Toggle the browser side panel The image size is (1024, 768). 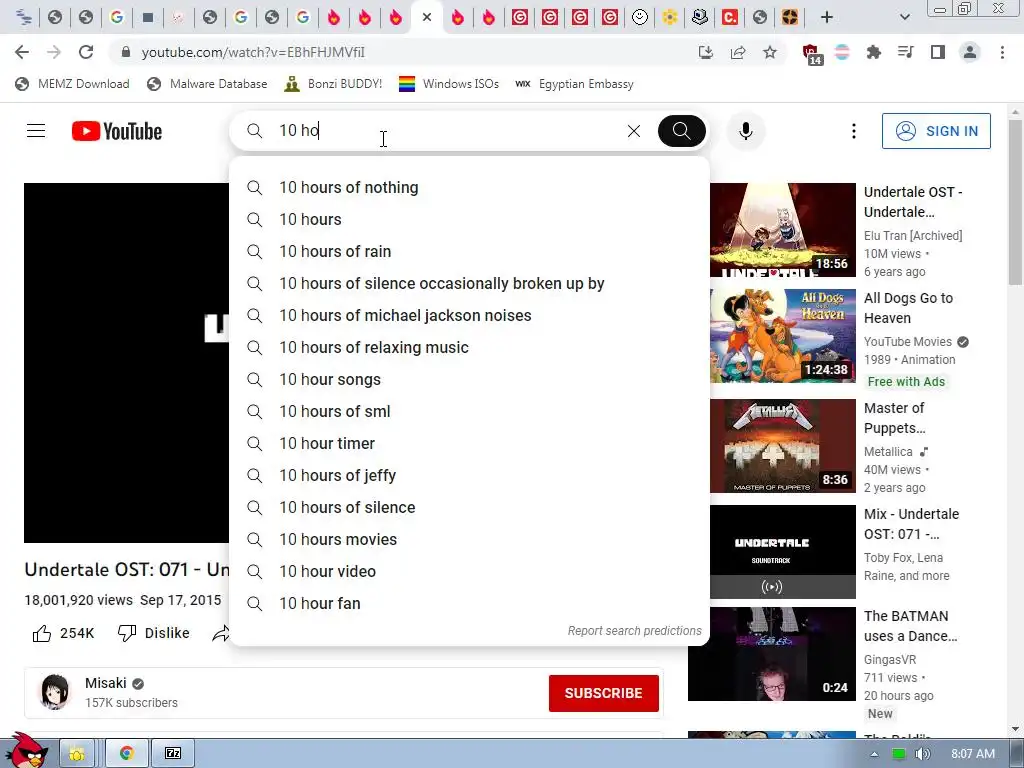[938, 52]
